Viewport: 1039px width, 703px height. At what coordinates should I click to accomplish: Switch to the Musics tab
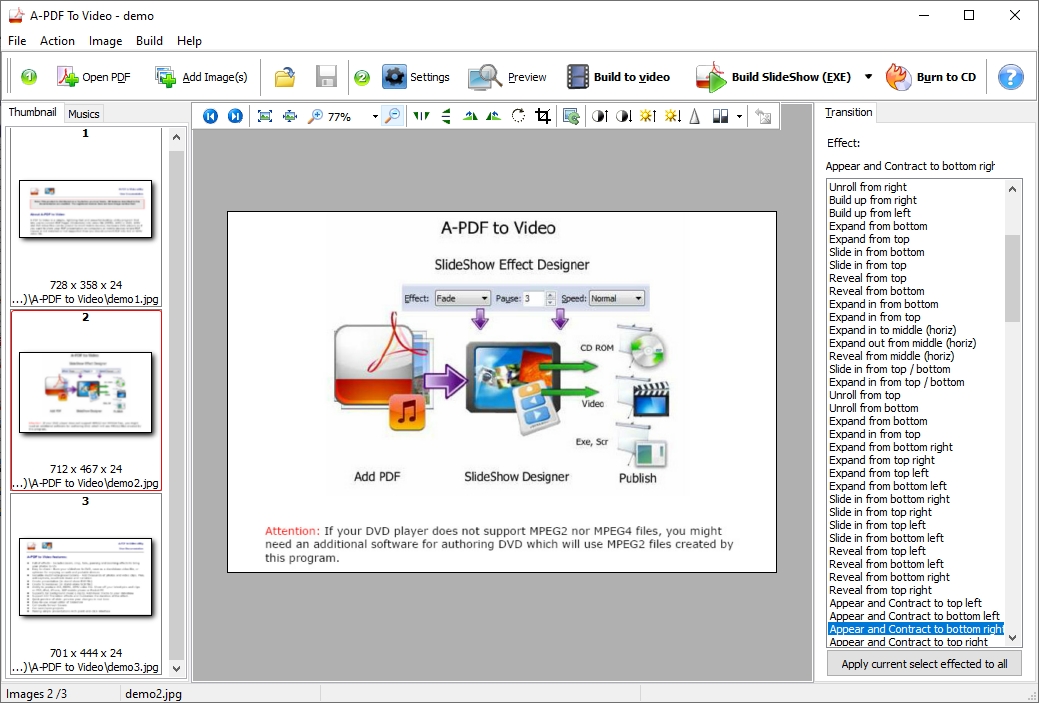[84, 114]
